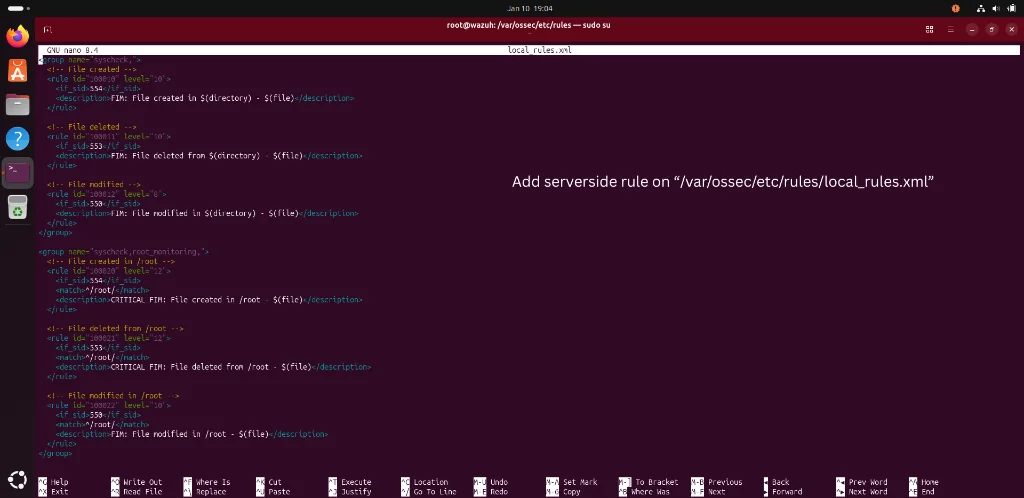Click the Undo shortcut label

click(499, 482)
